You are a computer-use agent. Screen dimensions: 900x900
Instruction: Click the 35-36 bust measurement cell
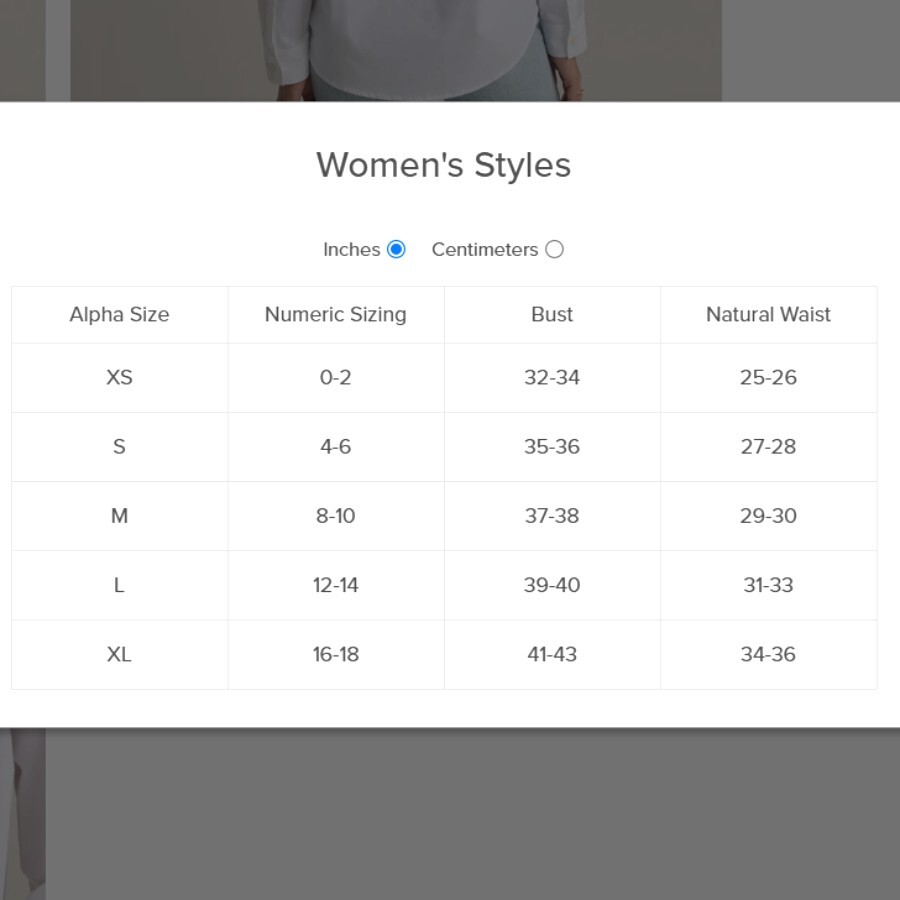tap(552, 447)
